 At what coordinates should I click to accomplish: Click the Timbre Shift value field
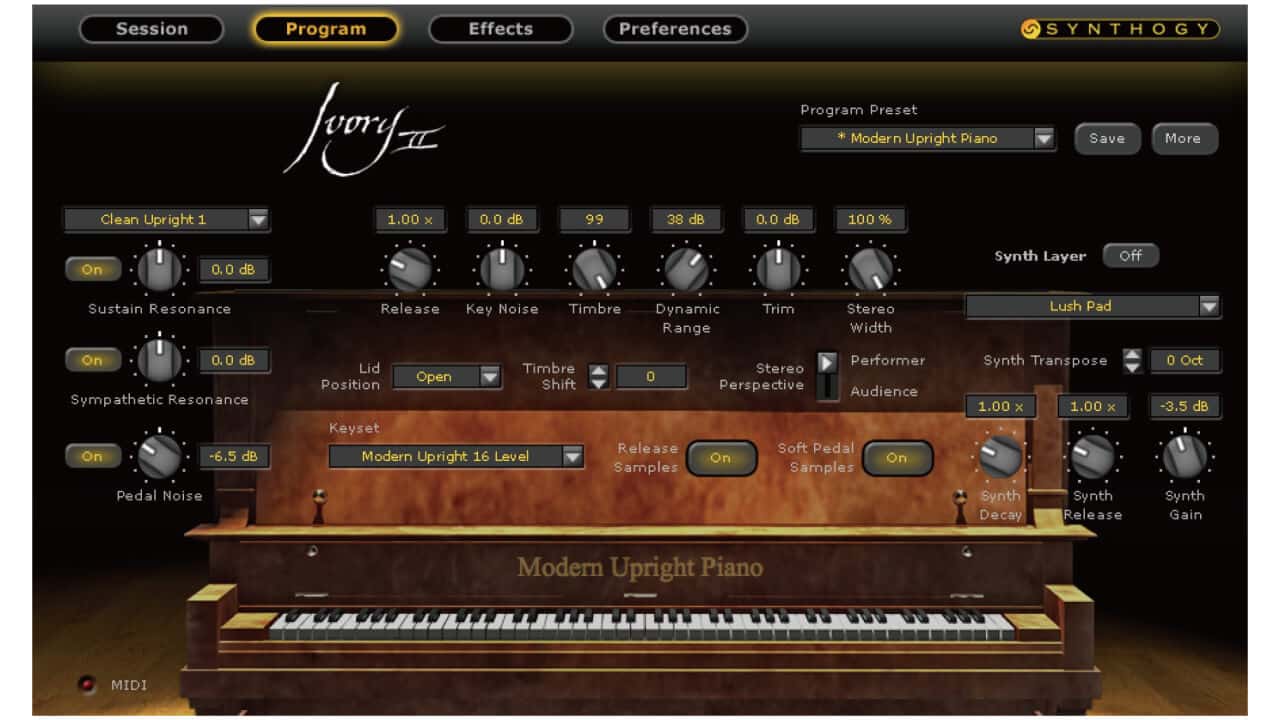tap(651, 377)
